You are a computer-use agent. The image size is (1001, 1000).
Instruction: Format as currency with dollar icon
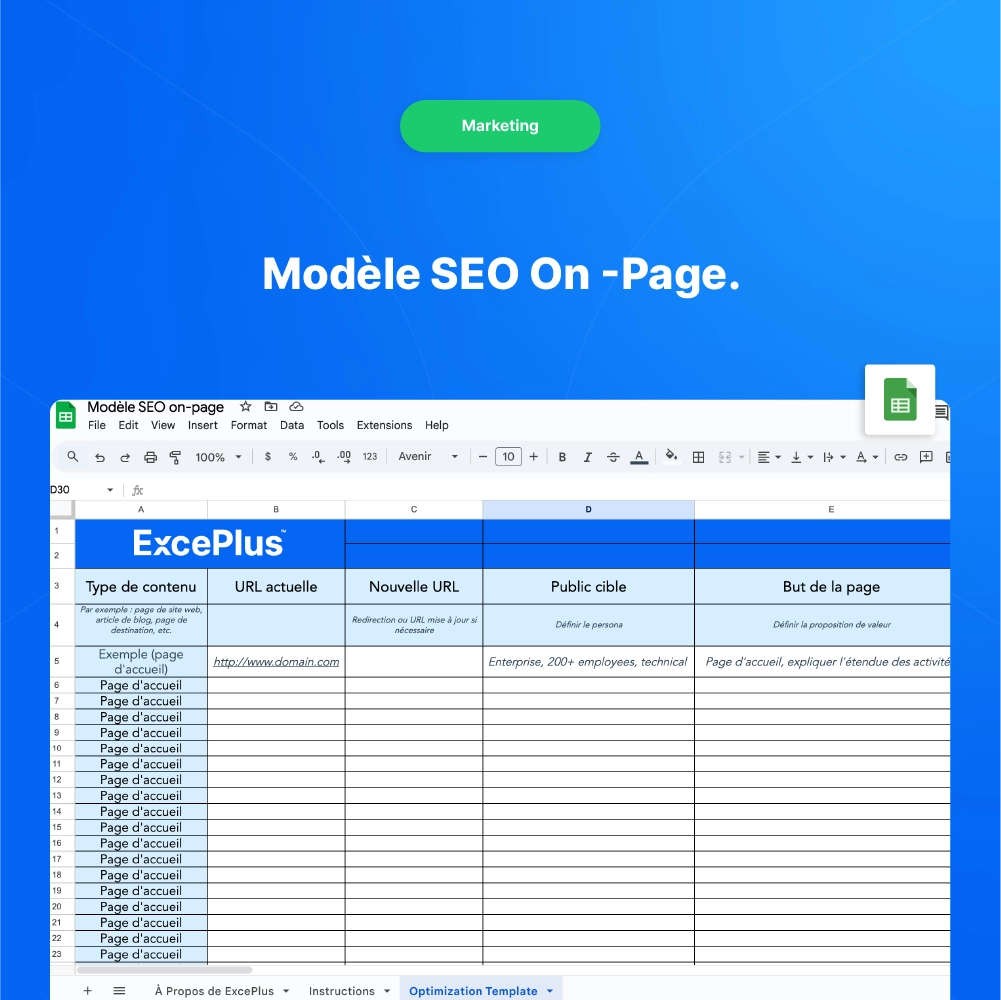click(x=268, y=457)
